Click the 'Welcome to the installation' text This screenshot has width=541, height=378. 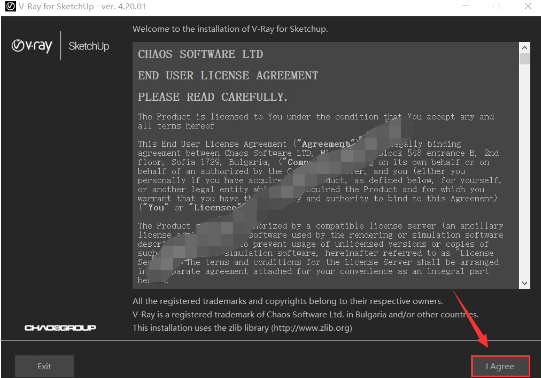[230, 29]
